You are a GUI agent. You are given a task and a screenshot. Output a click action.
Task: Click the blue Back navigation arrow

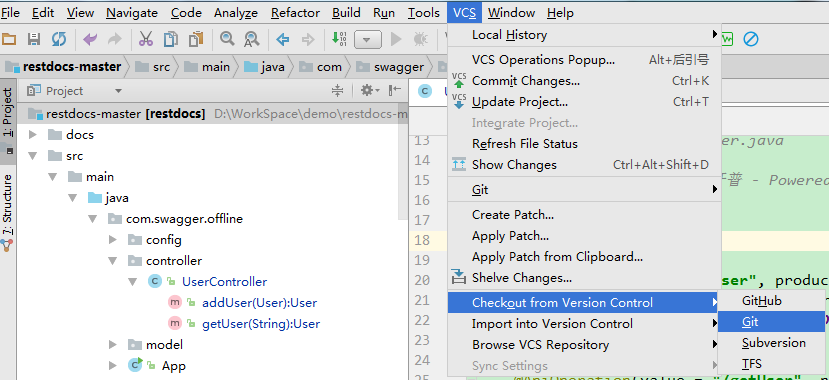click(283, 39)
